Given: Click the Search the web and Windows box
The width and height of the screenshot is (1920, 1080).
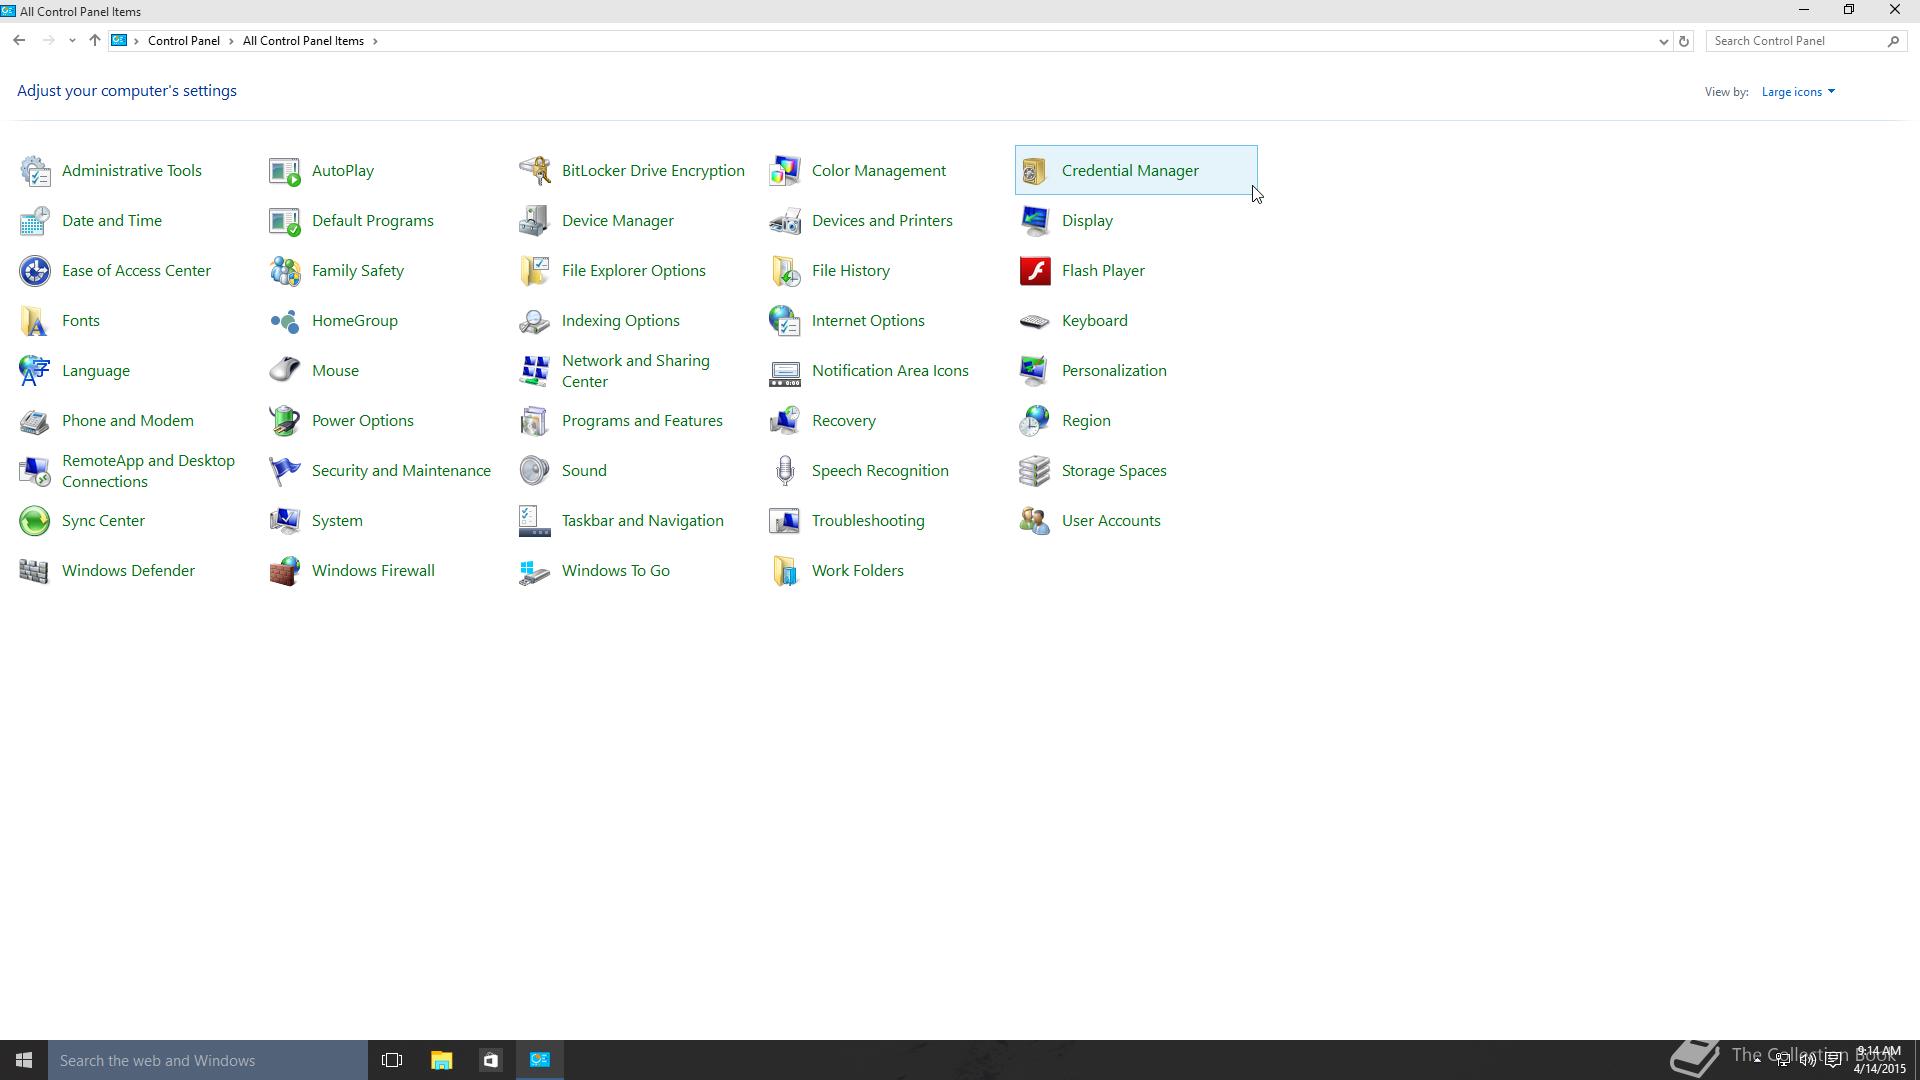Looking at the screenshot, I should click(x=208, y=1060).
